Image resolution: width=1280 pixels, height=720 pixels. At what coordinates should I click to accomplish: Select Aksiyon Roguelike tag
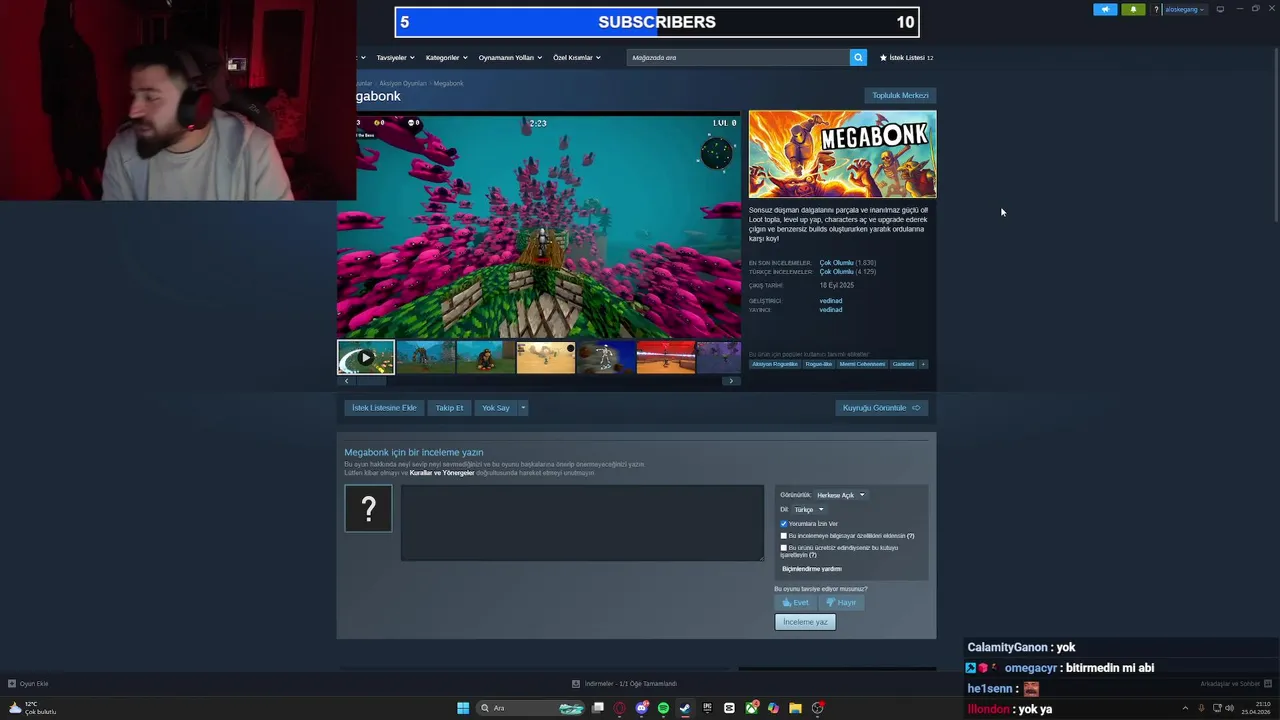coord(775,364)
